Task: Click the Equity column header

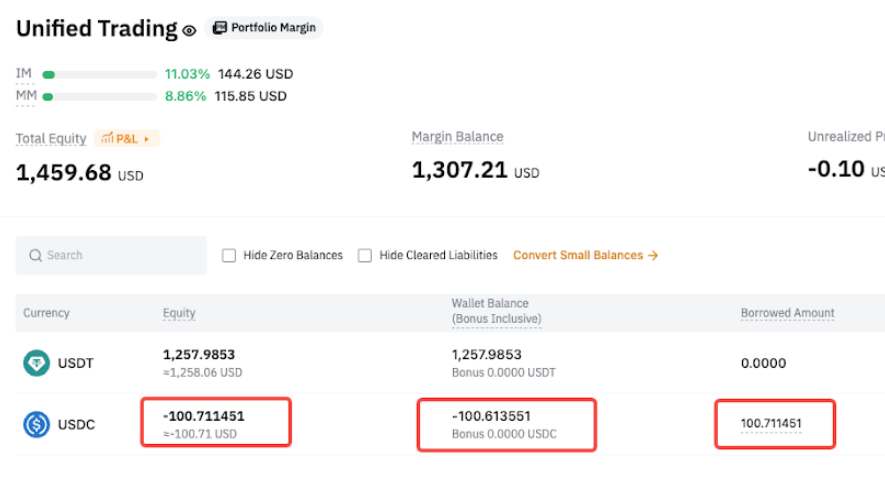Action: click(x=179, y=313)
